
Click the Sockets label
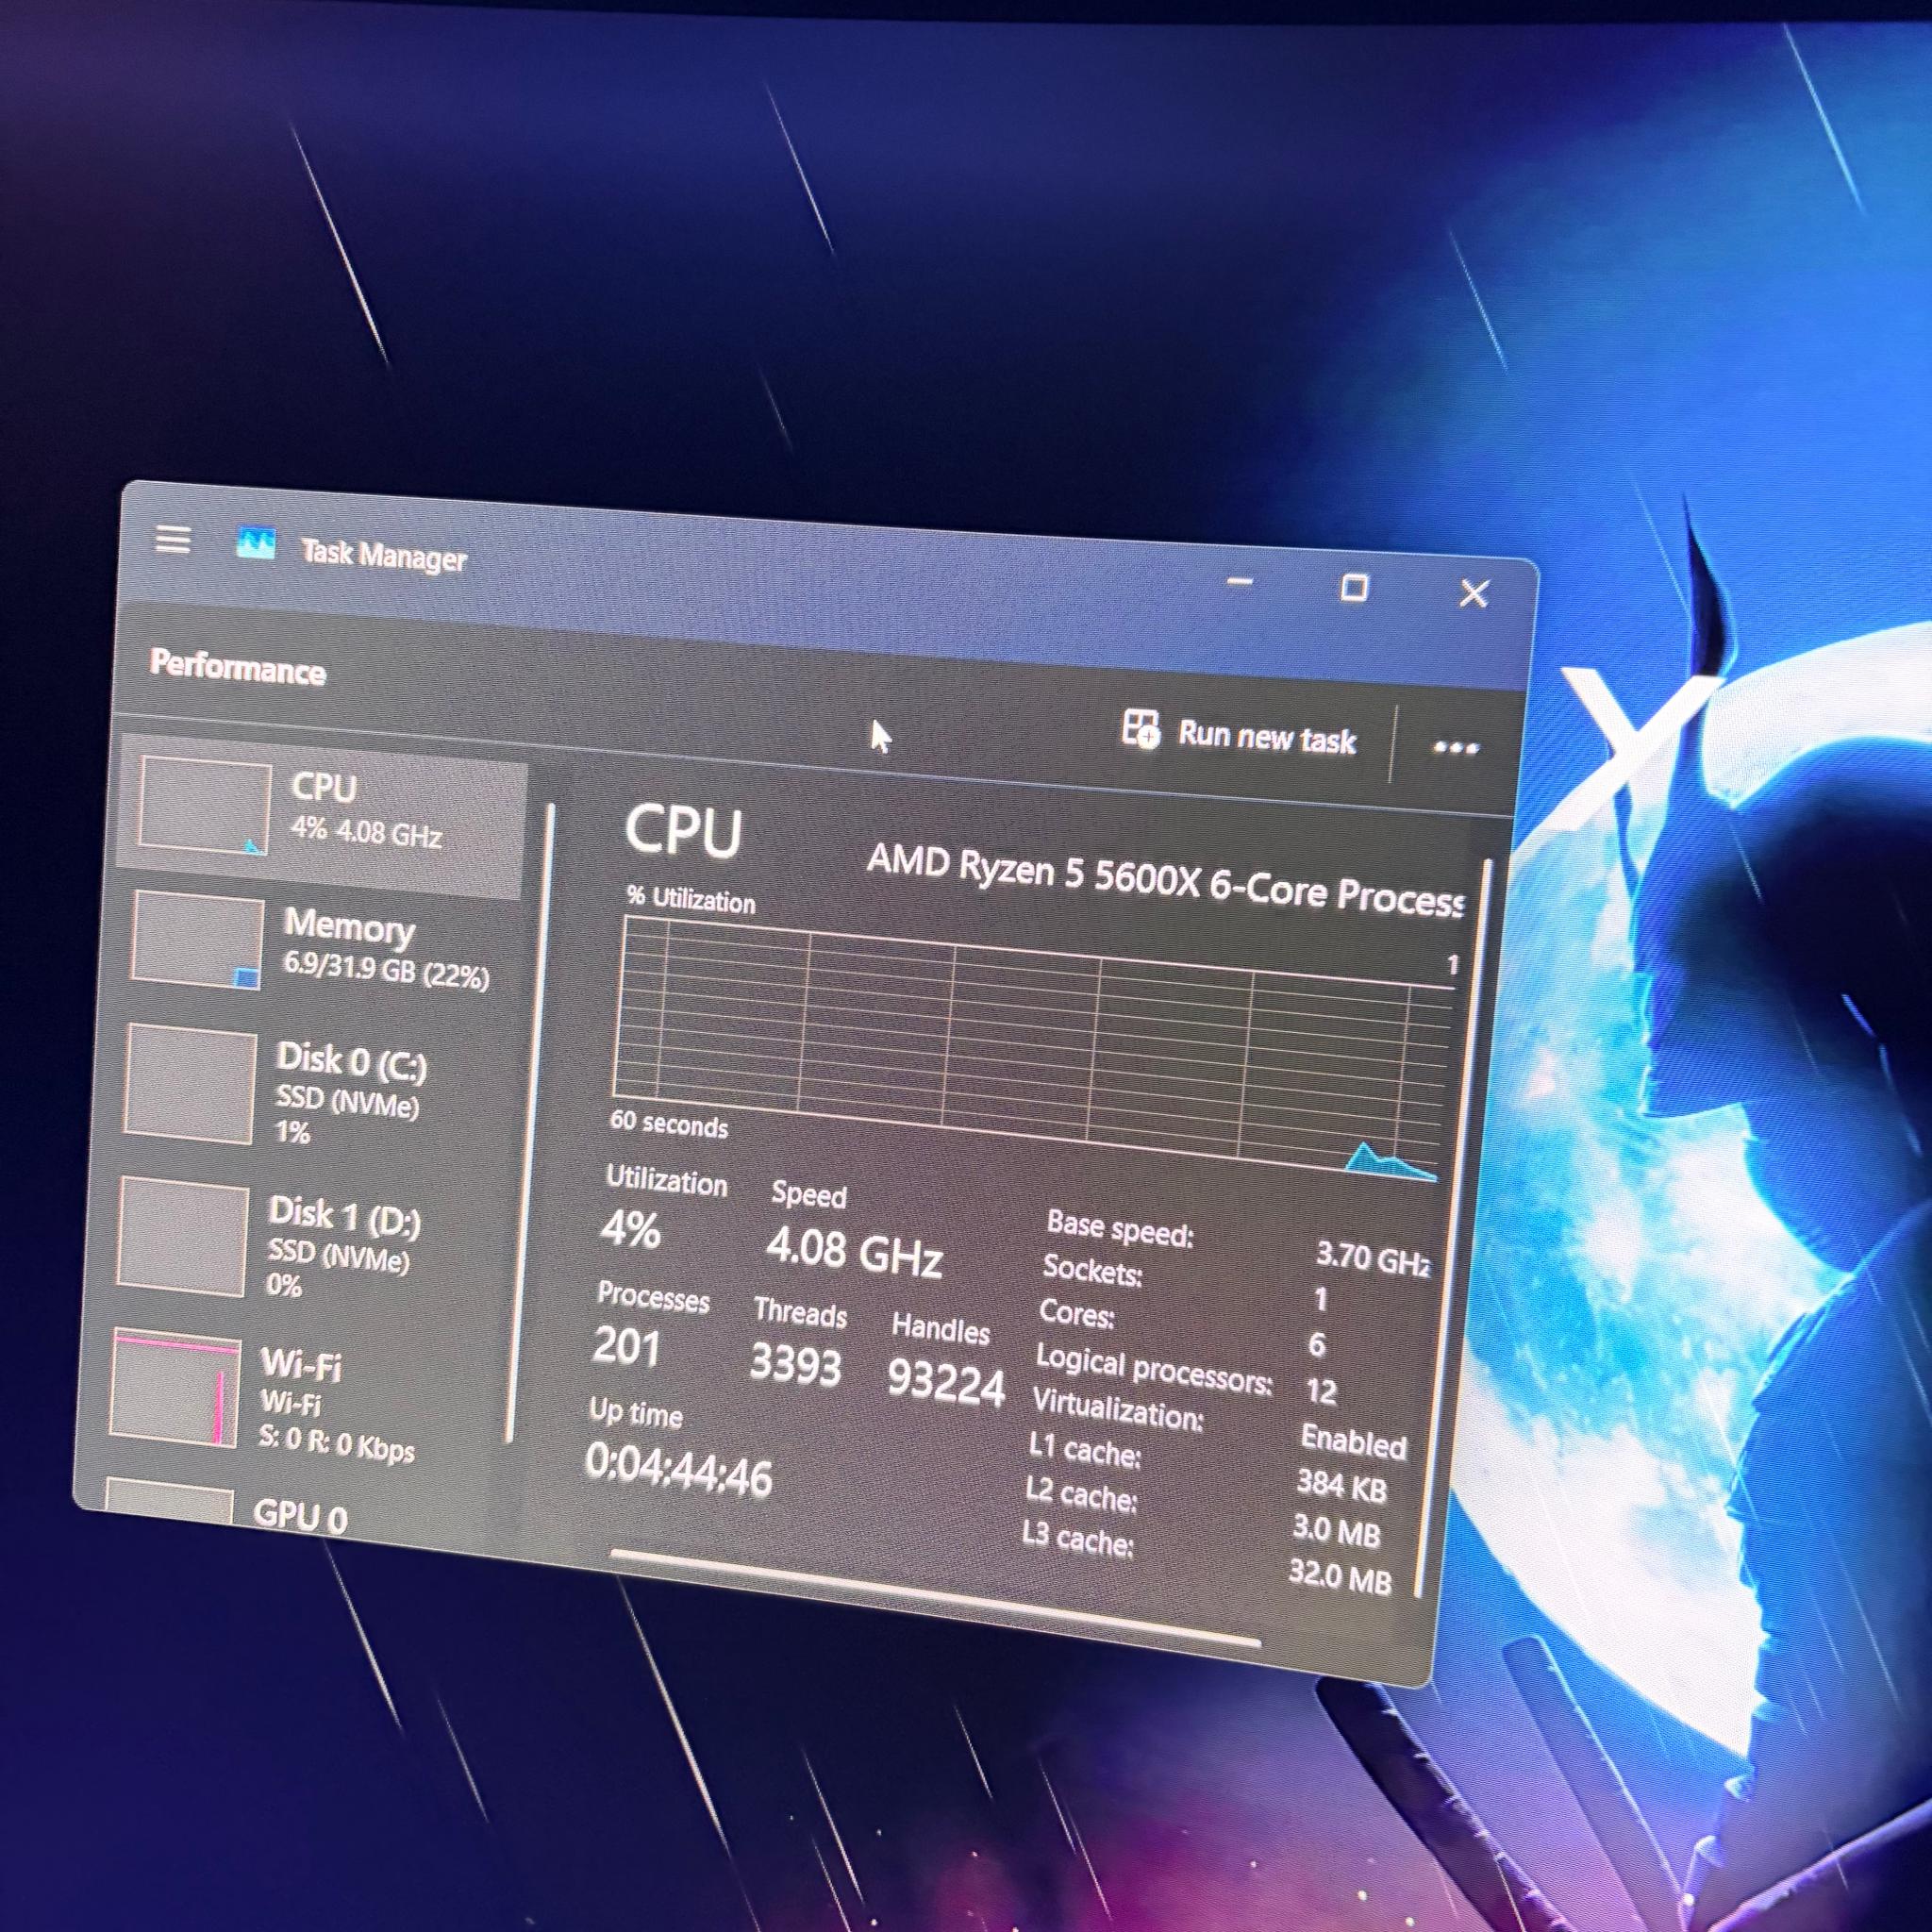[x=1093, y=1270]
